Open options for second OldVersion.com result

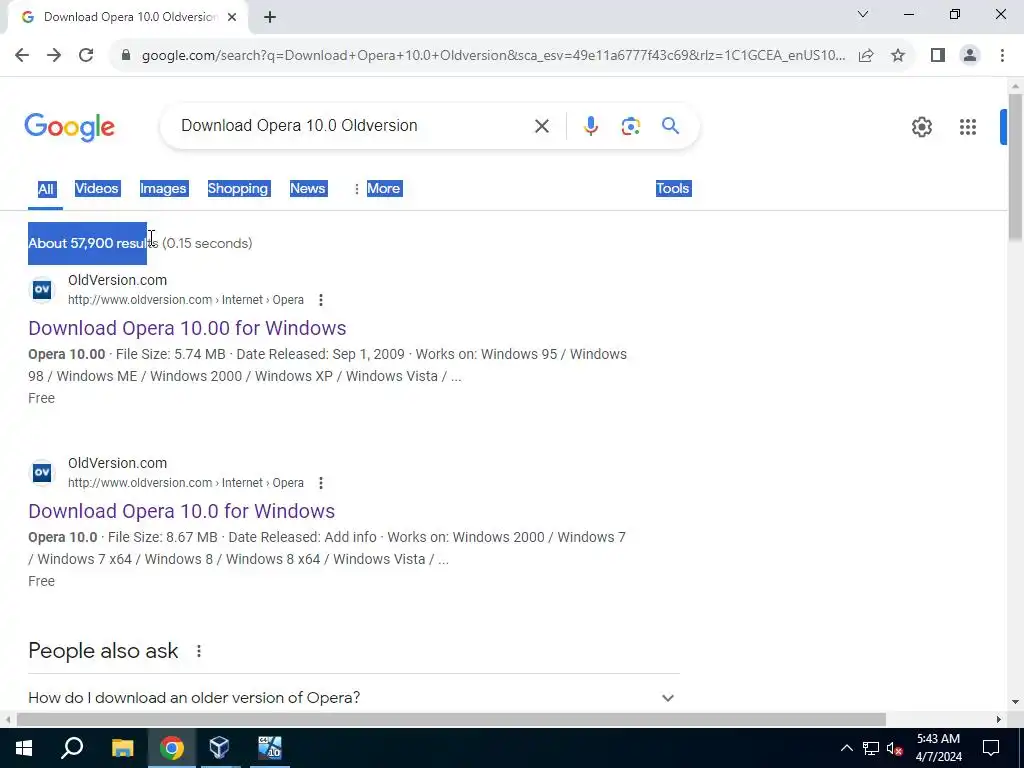(321, 483)
